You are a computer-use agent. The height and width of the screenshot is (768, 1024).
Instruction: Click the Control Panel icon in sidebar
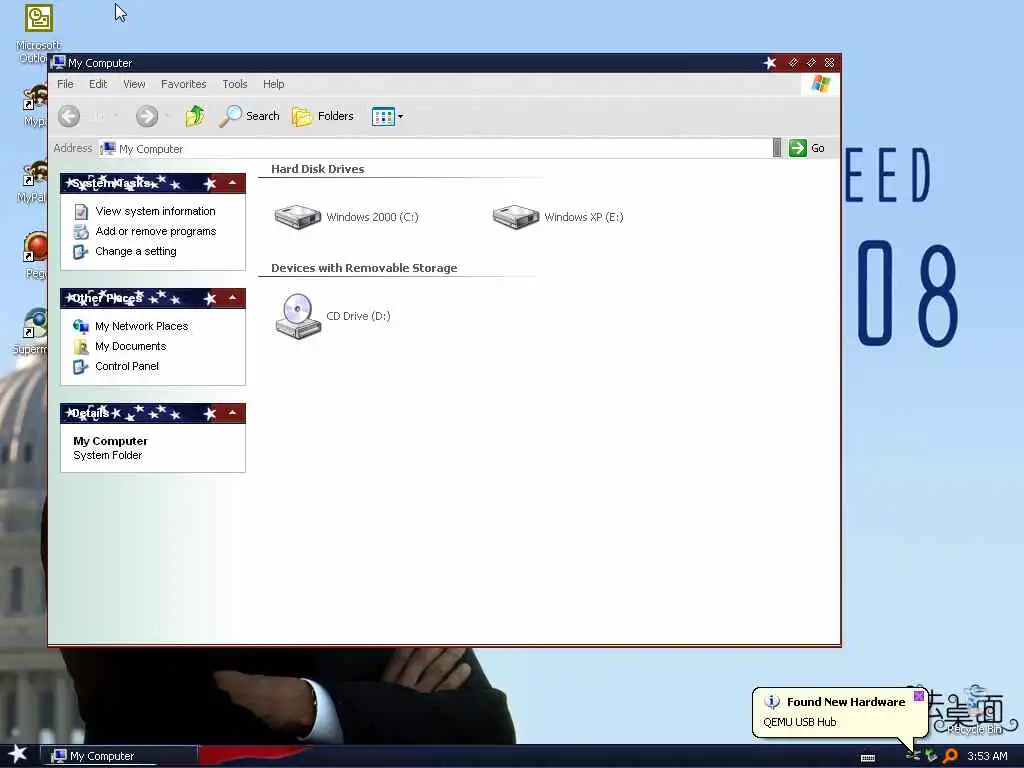click(x=81, y=367)
